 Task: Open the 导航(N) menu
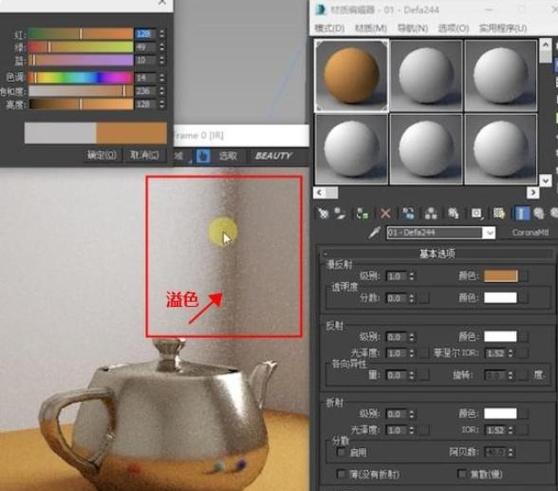pos(412,28)
